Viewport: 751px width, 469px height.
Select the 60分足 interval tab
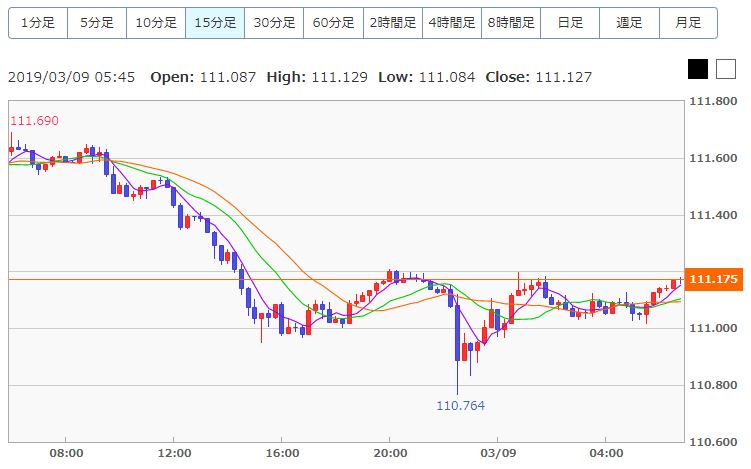(333, 22)
